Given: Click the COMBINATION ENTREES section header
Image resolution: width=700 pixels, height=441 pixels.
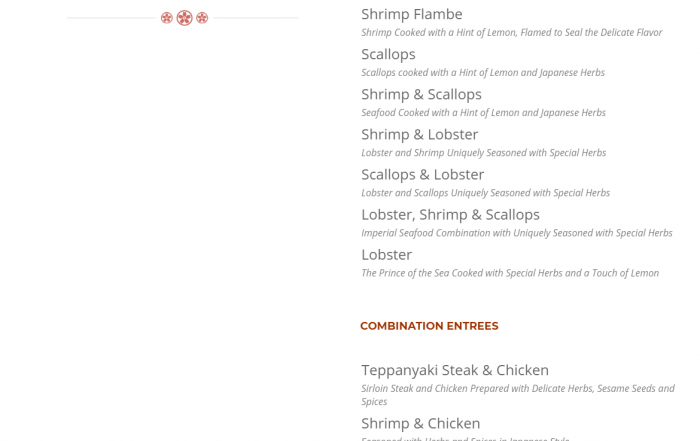Looking at the screenshot, I should click(429, 326).
